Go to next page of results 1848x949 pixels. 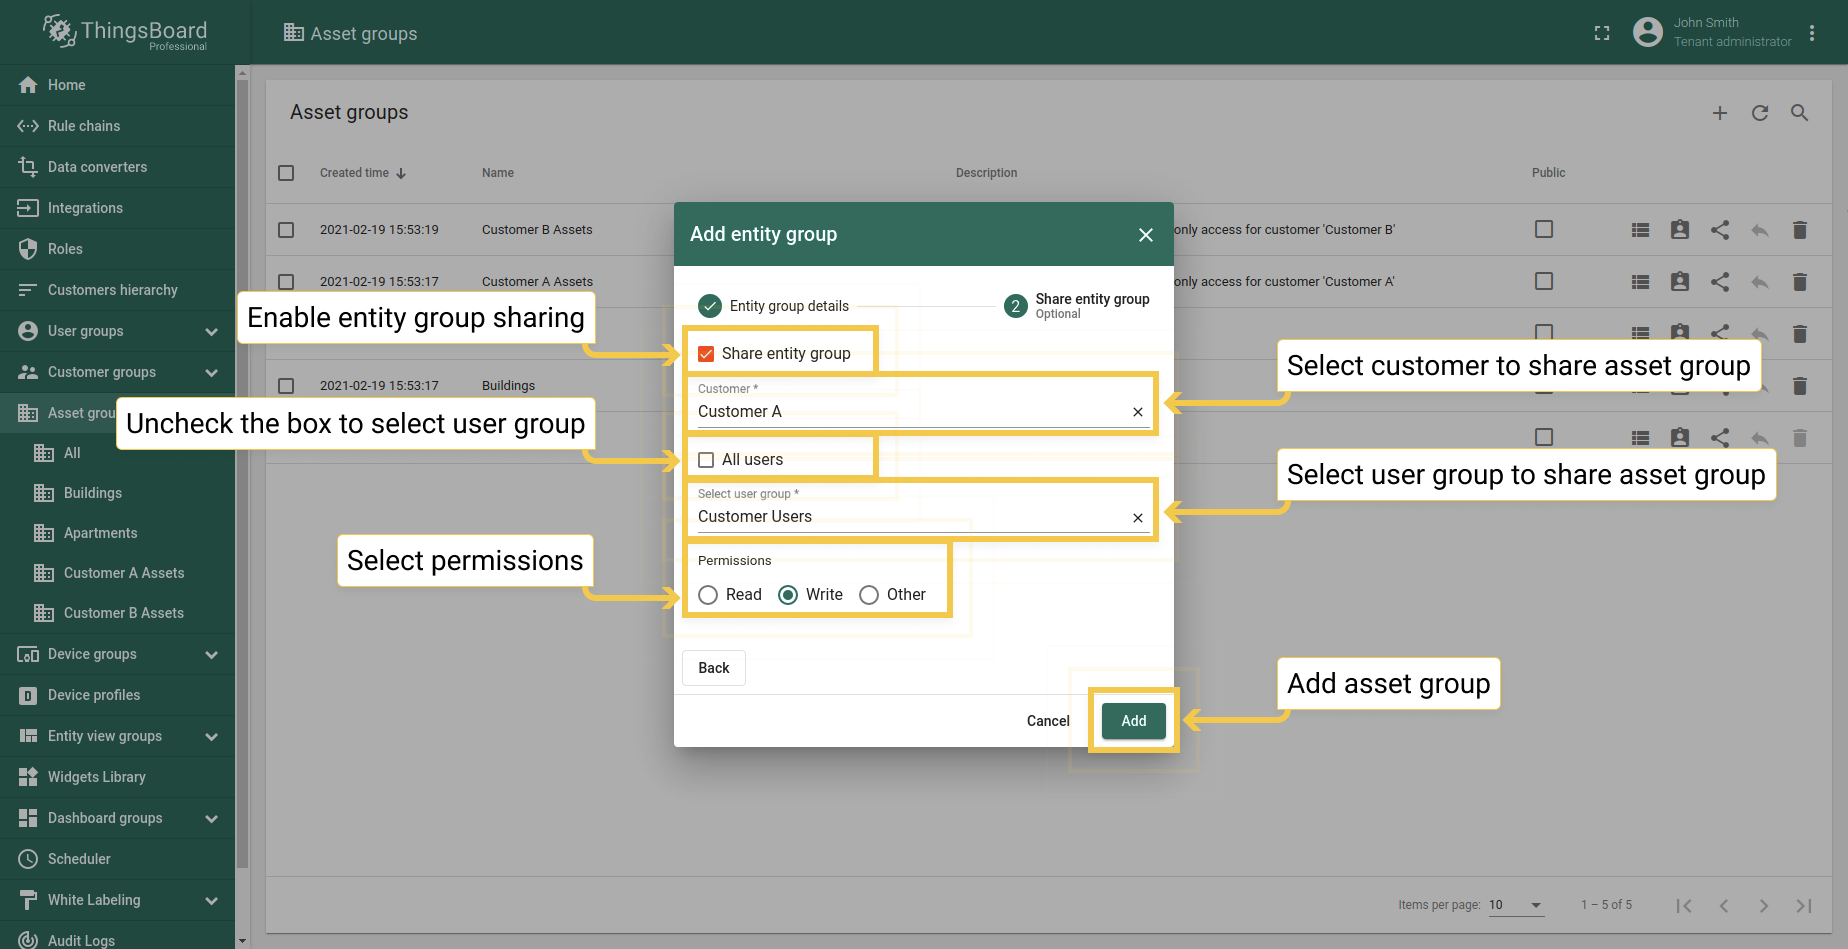tap(1764, 906)
